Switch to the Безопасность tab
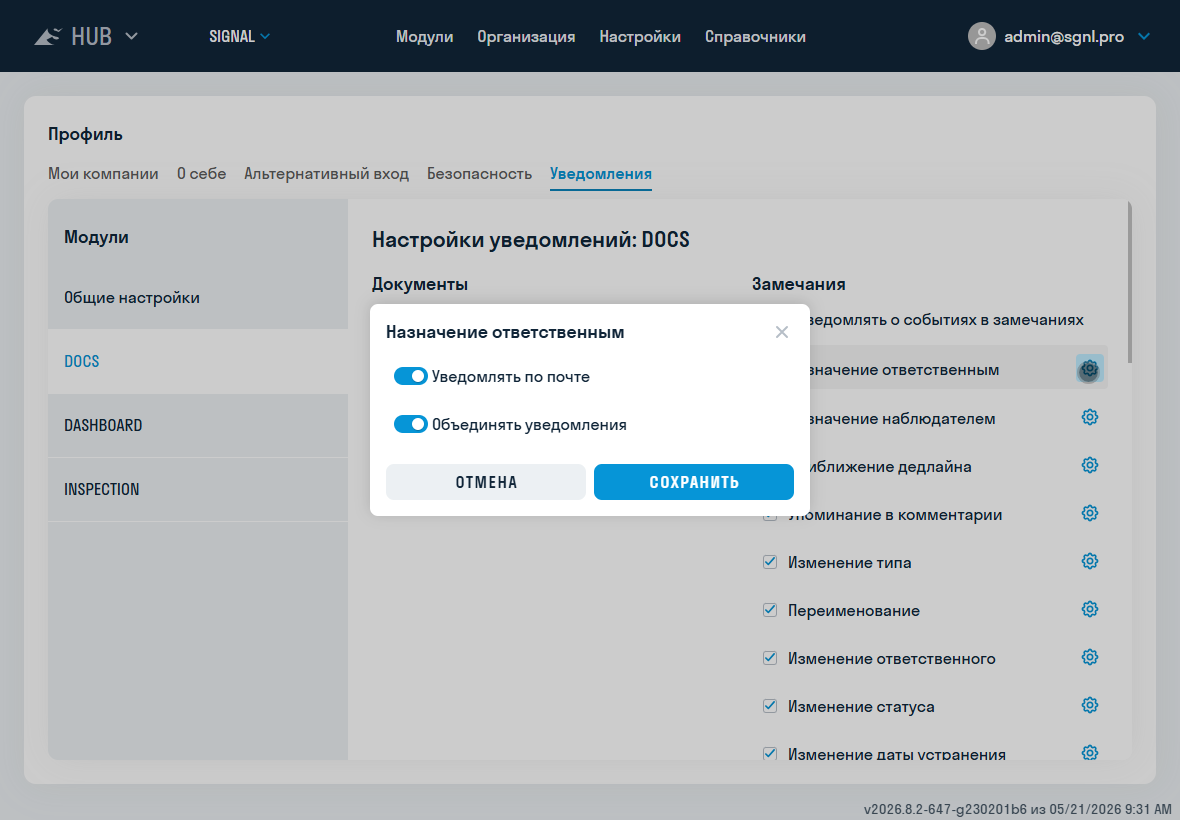The height and width of the screenshot is (820, 1180). click(479, 174)
